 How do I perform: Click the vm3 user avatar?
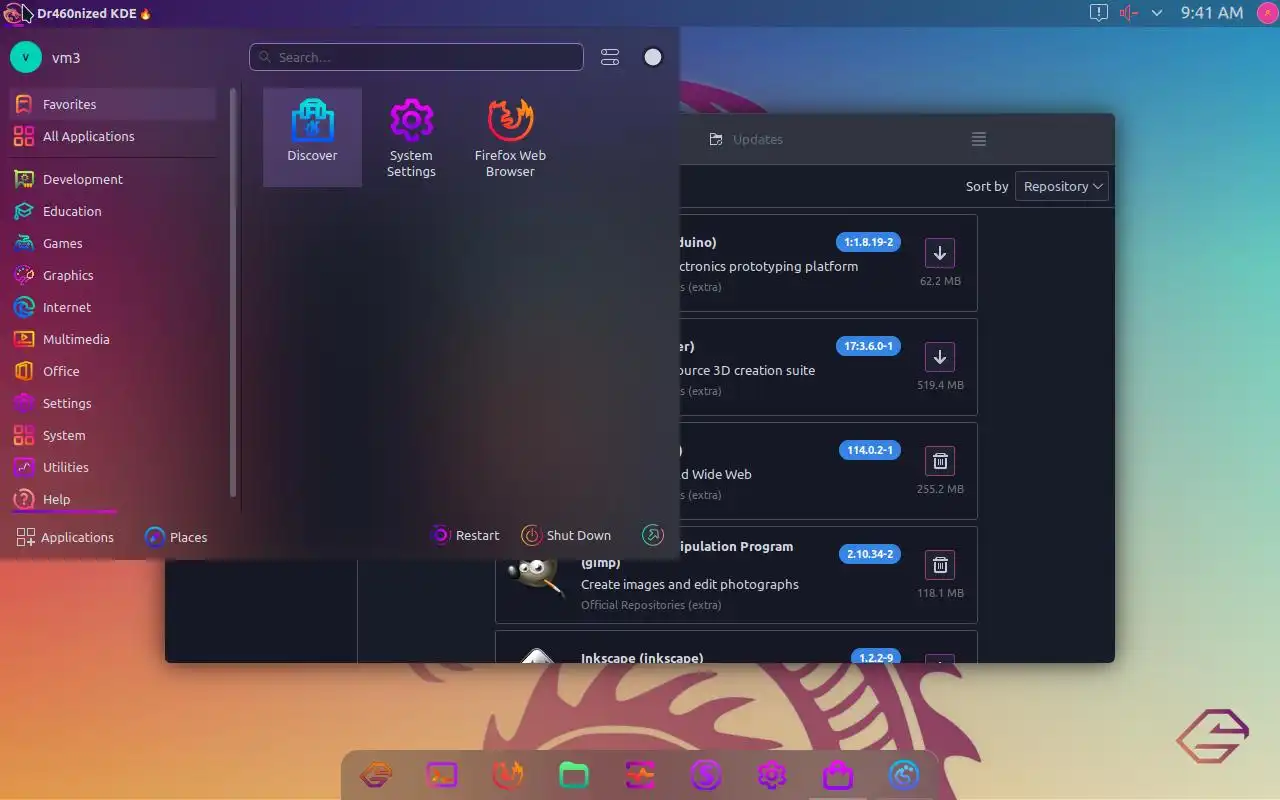[x=25, y=57]
